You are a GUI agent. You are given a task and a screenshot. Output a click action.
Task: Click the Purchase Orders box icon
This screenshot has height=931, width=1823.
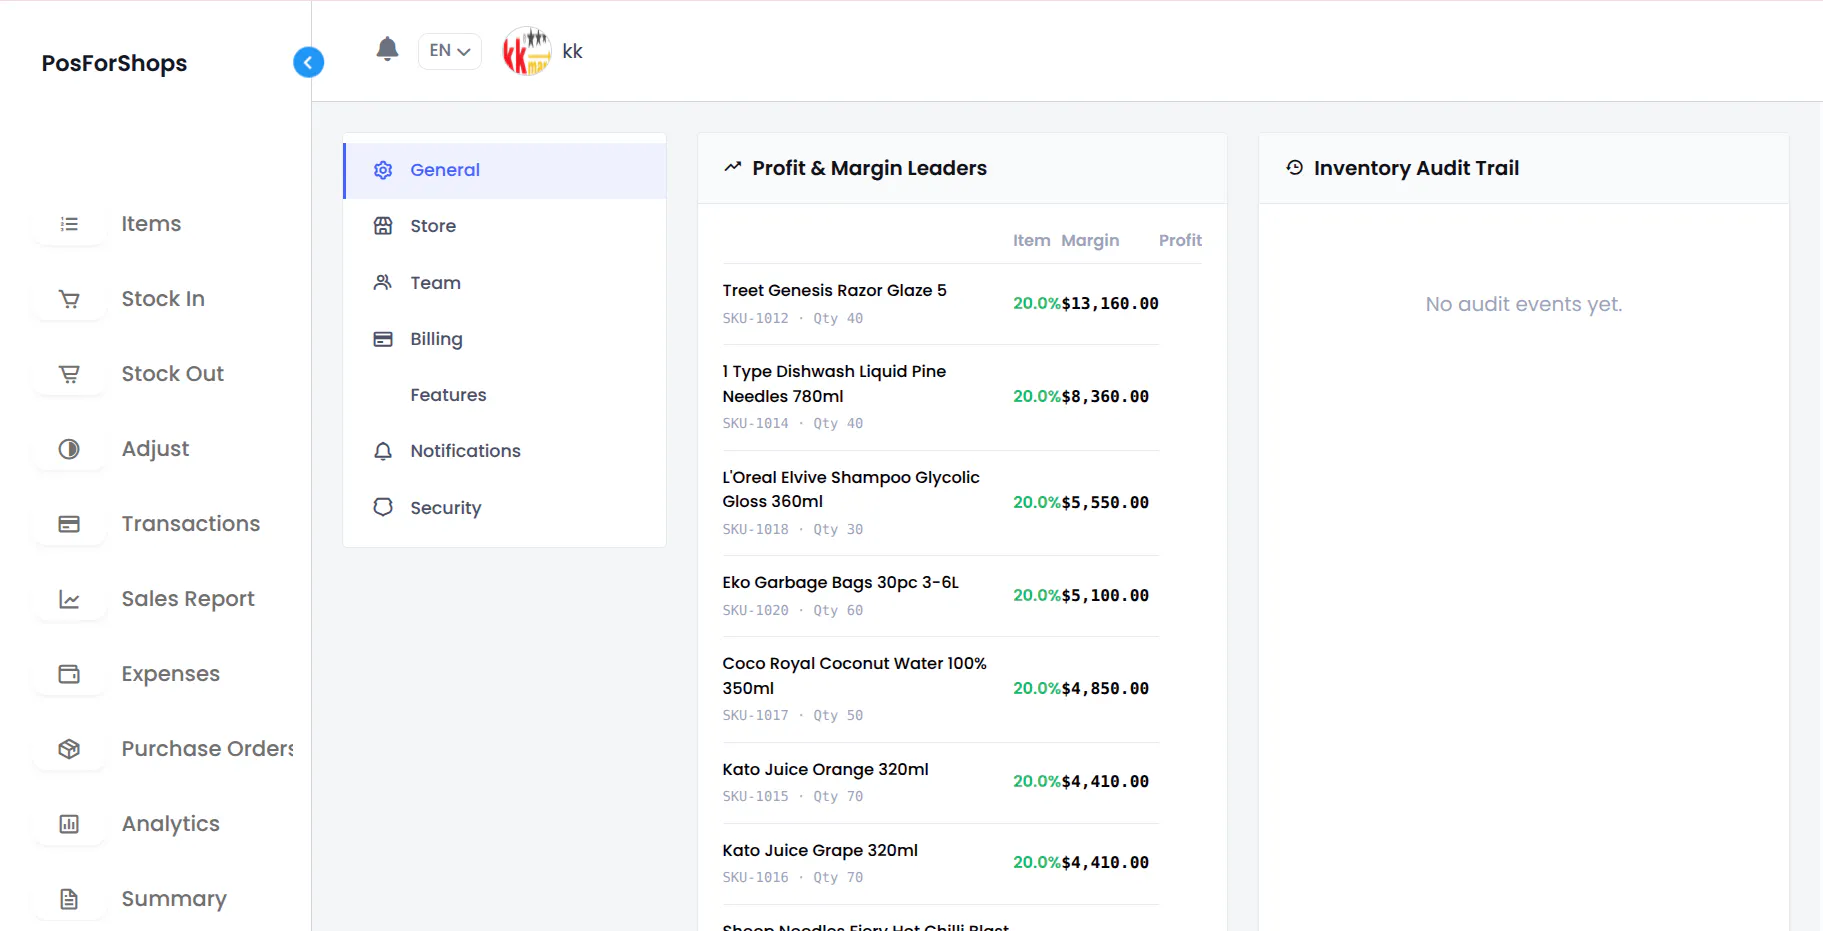pyautogui.click(x=69, y=749)
